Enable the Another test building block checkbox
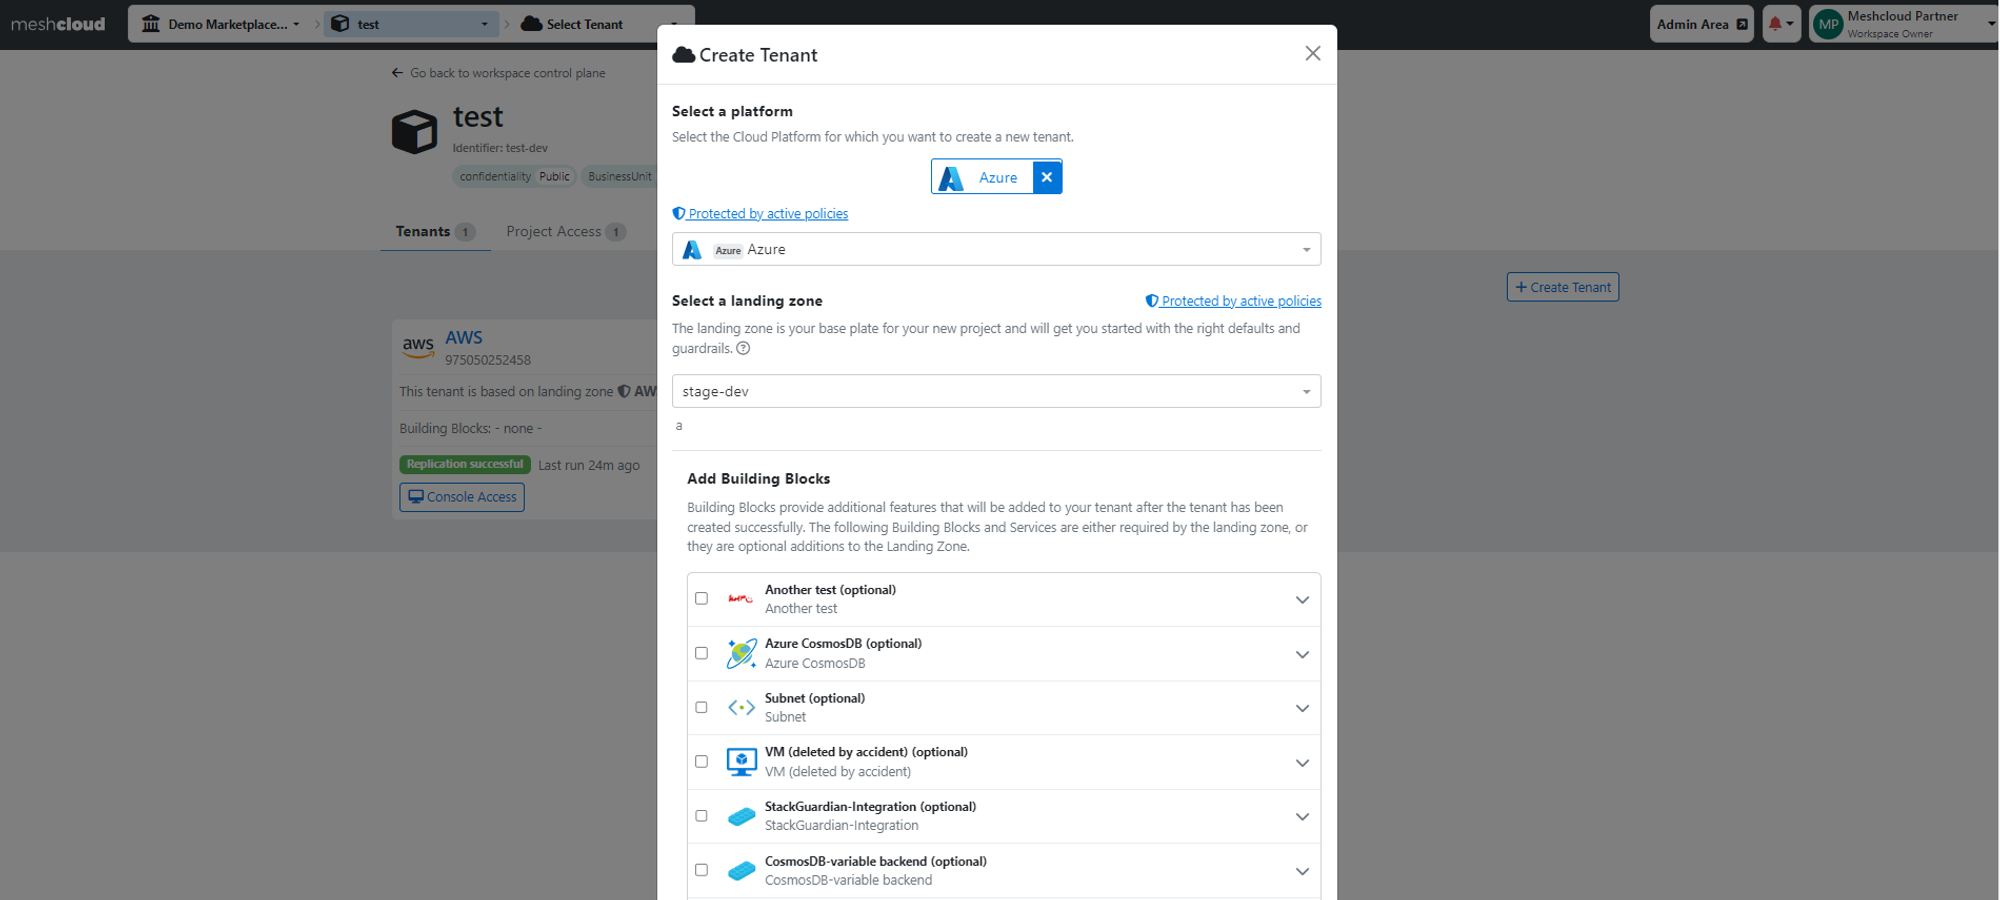Viewport: 2000px width, 900px height. (x=701, y=599)
